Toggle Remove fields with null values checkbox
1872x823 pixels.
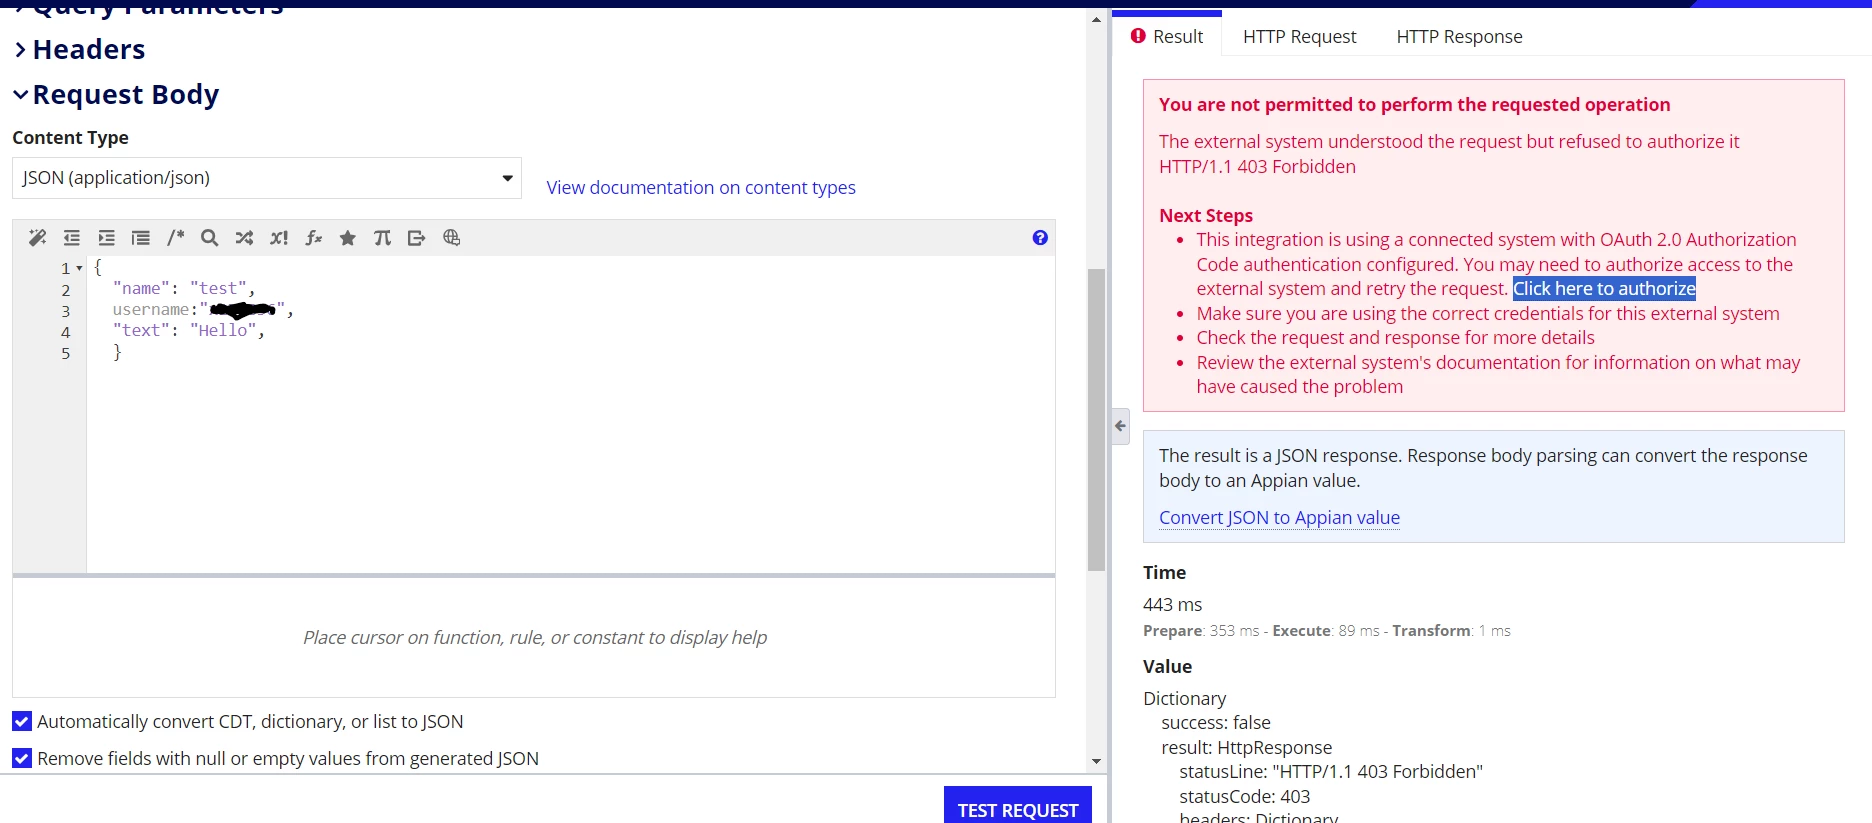(22, 758)
